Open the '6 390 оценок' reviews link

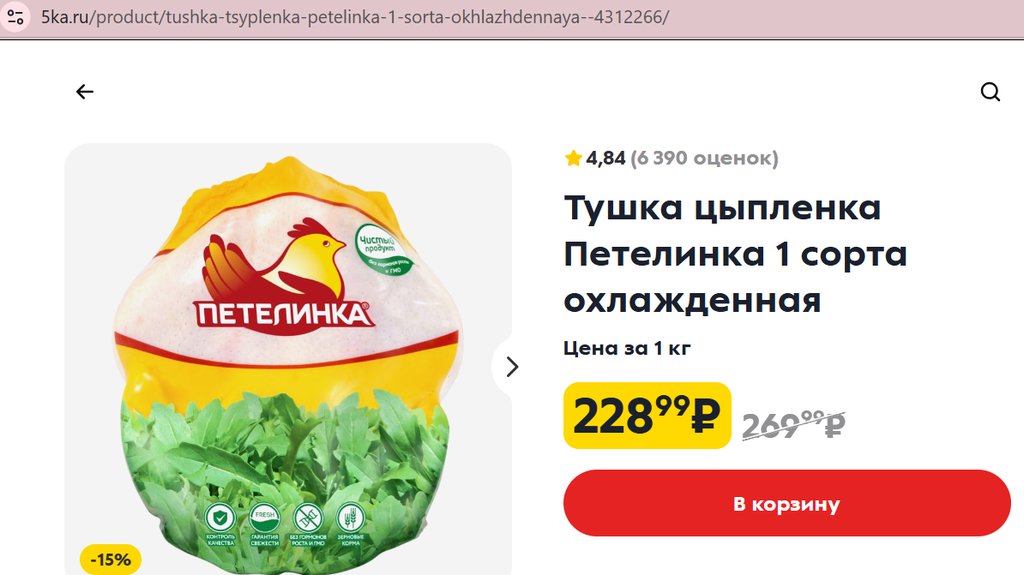[704, 158]
